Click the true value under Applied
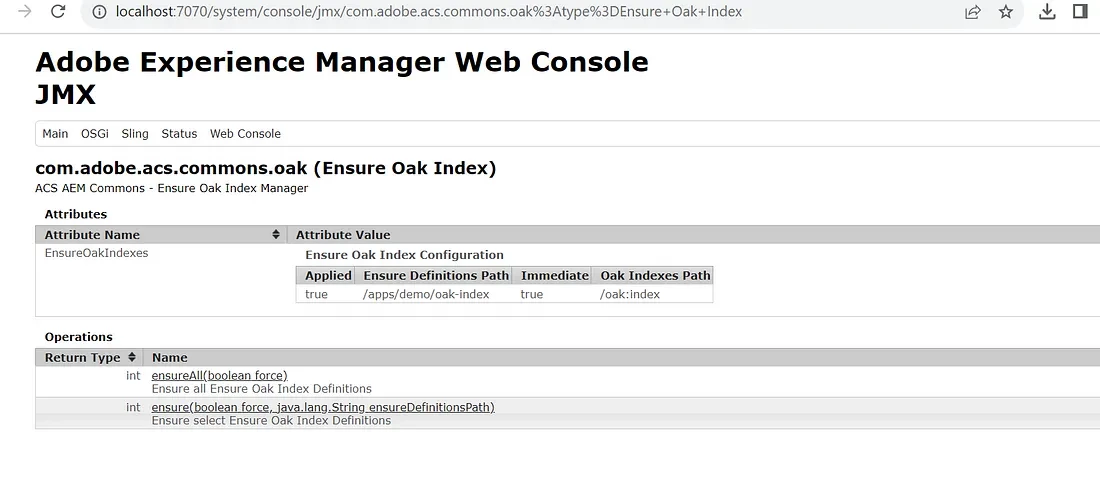1100x478 pixels. pos(316,294)
